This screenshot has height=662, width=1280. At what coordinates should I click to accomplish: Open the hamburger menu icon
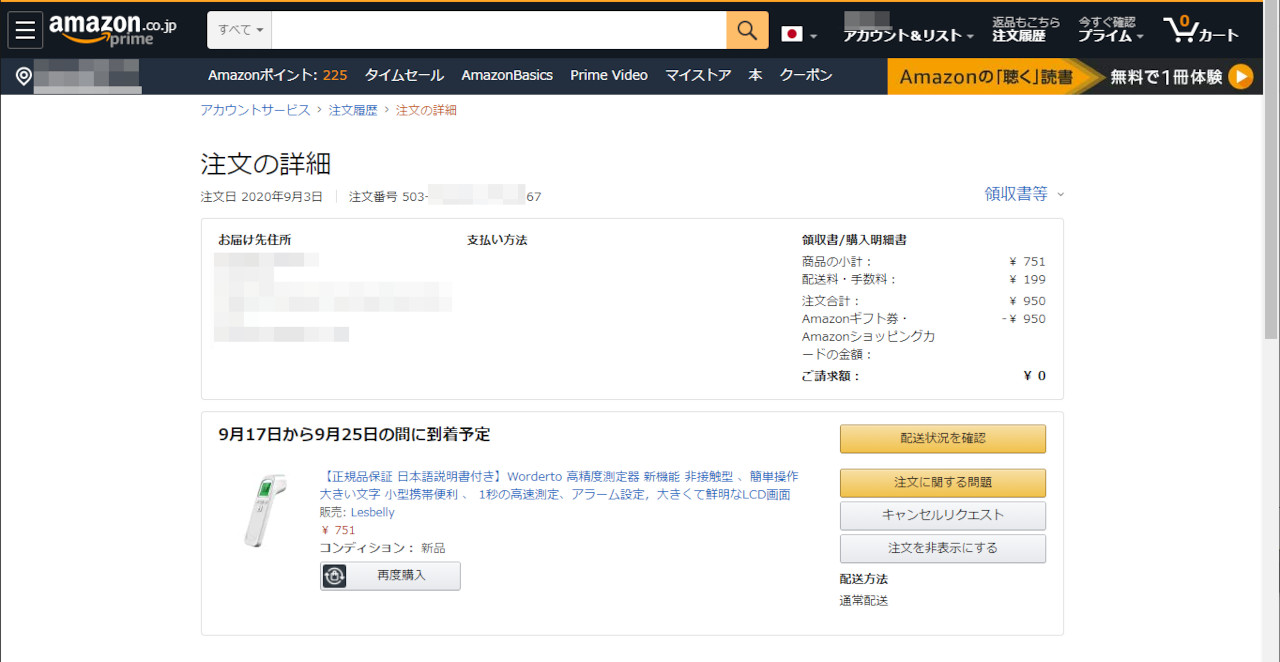(x=25, y=30)
